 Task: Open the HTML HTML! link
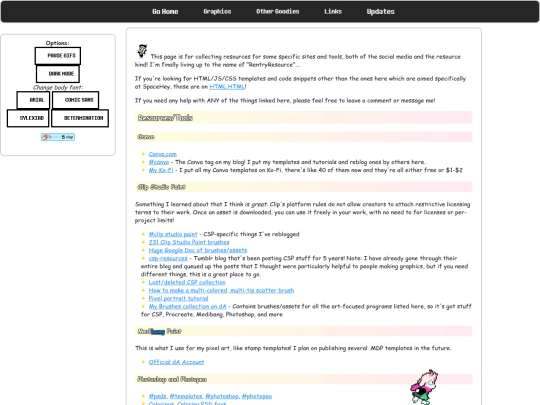click(x=227, y=87)
